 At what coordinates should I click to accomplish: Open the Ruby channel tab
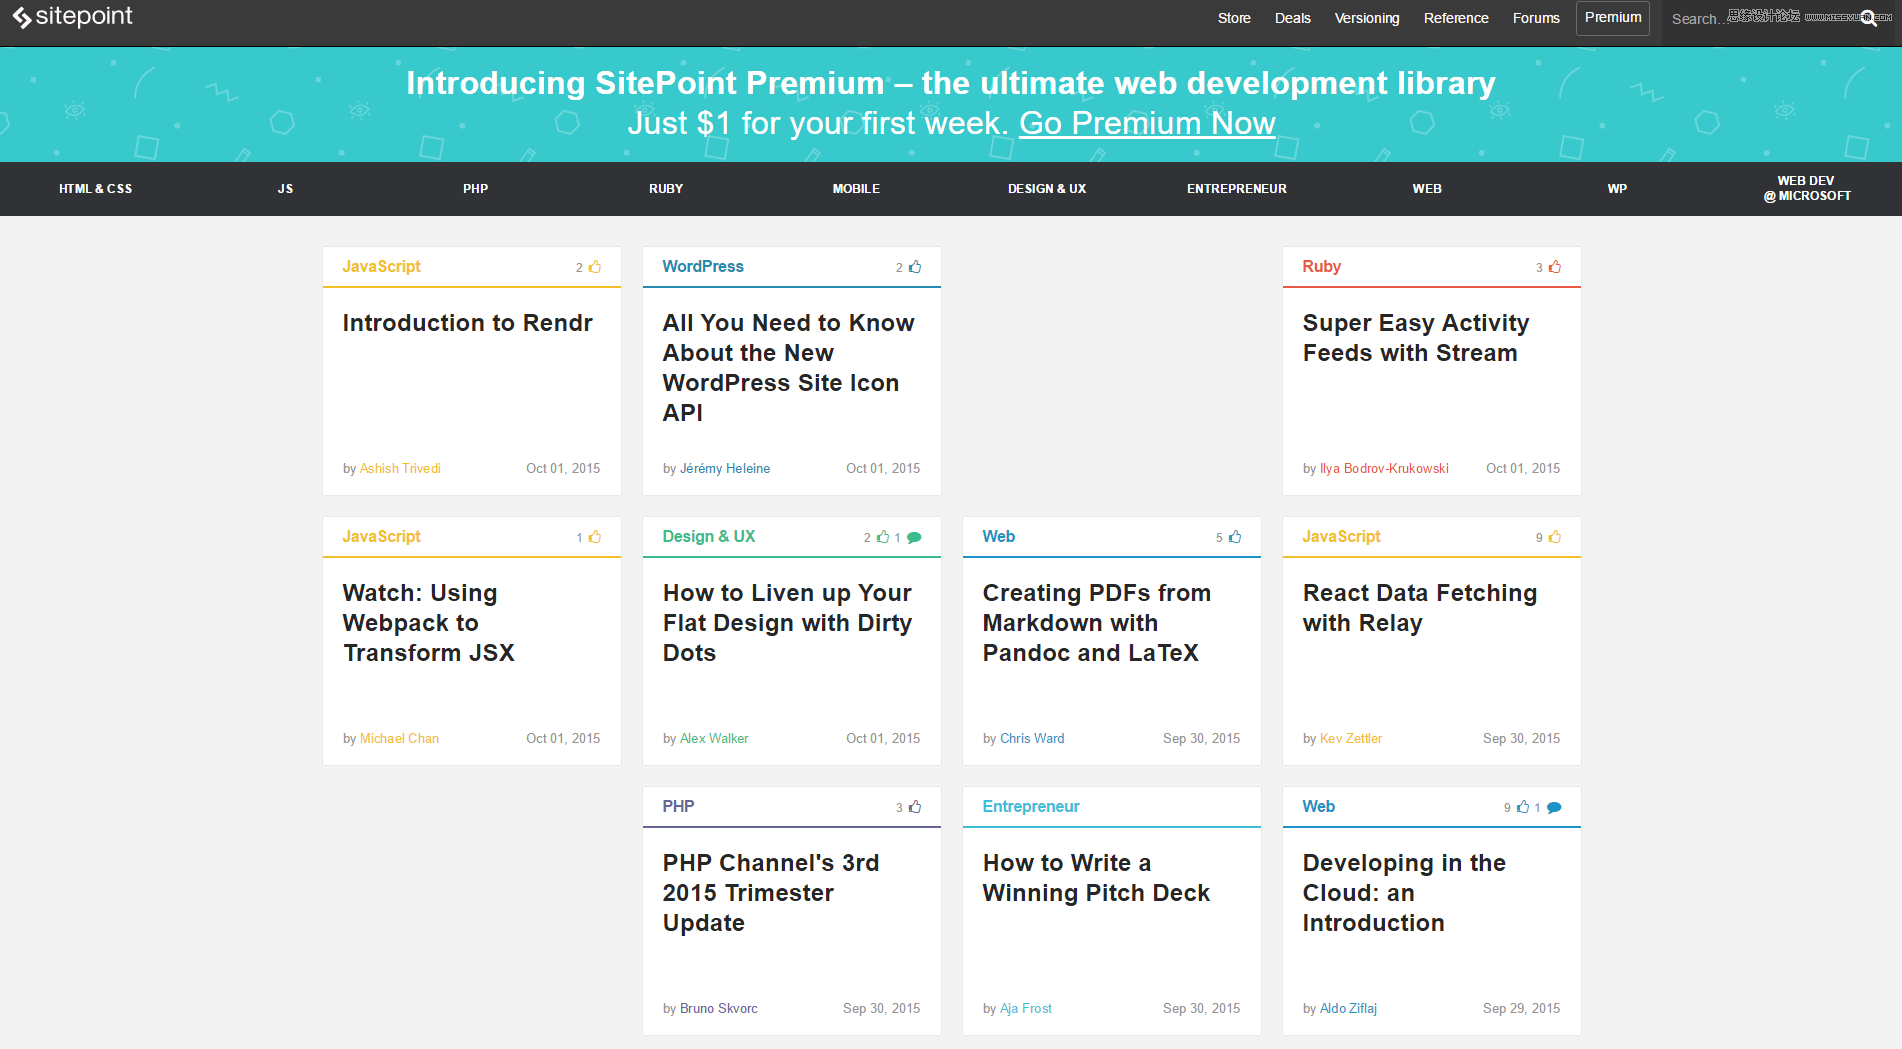pos(666,189)
